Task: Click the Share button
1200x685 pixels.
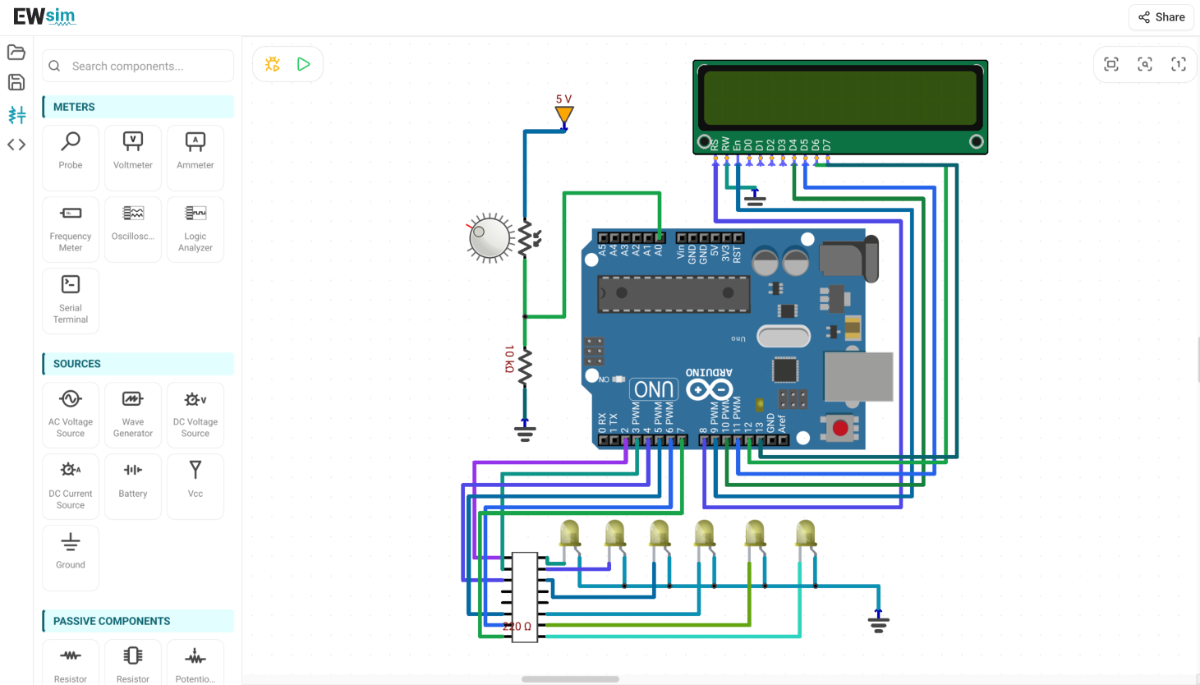Action: pyautogui.click(x=1161, y=17)
